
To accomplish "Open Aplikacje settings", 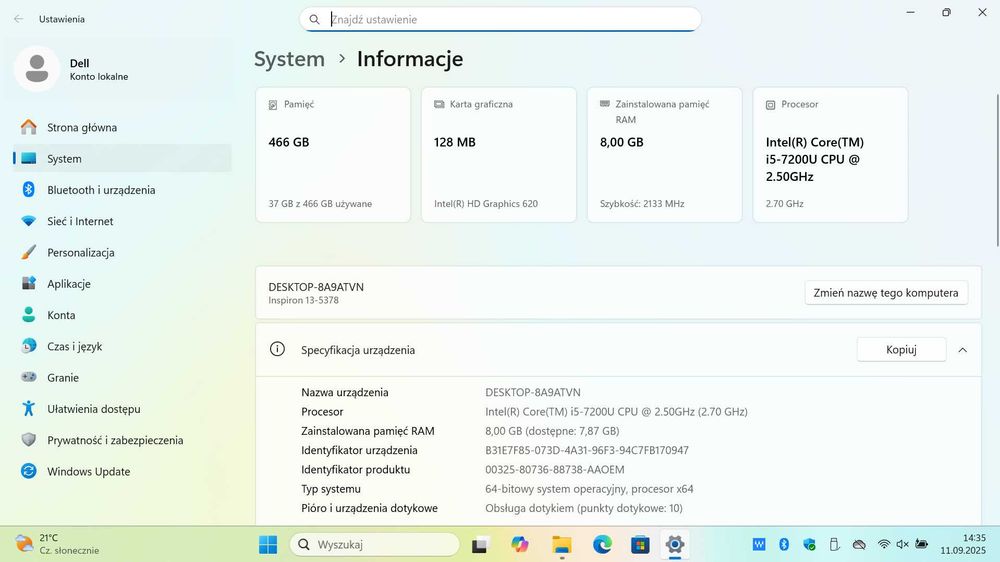I will (x=122, y=284).
